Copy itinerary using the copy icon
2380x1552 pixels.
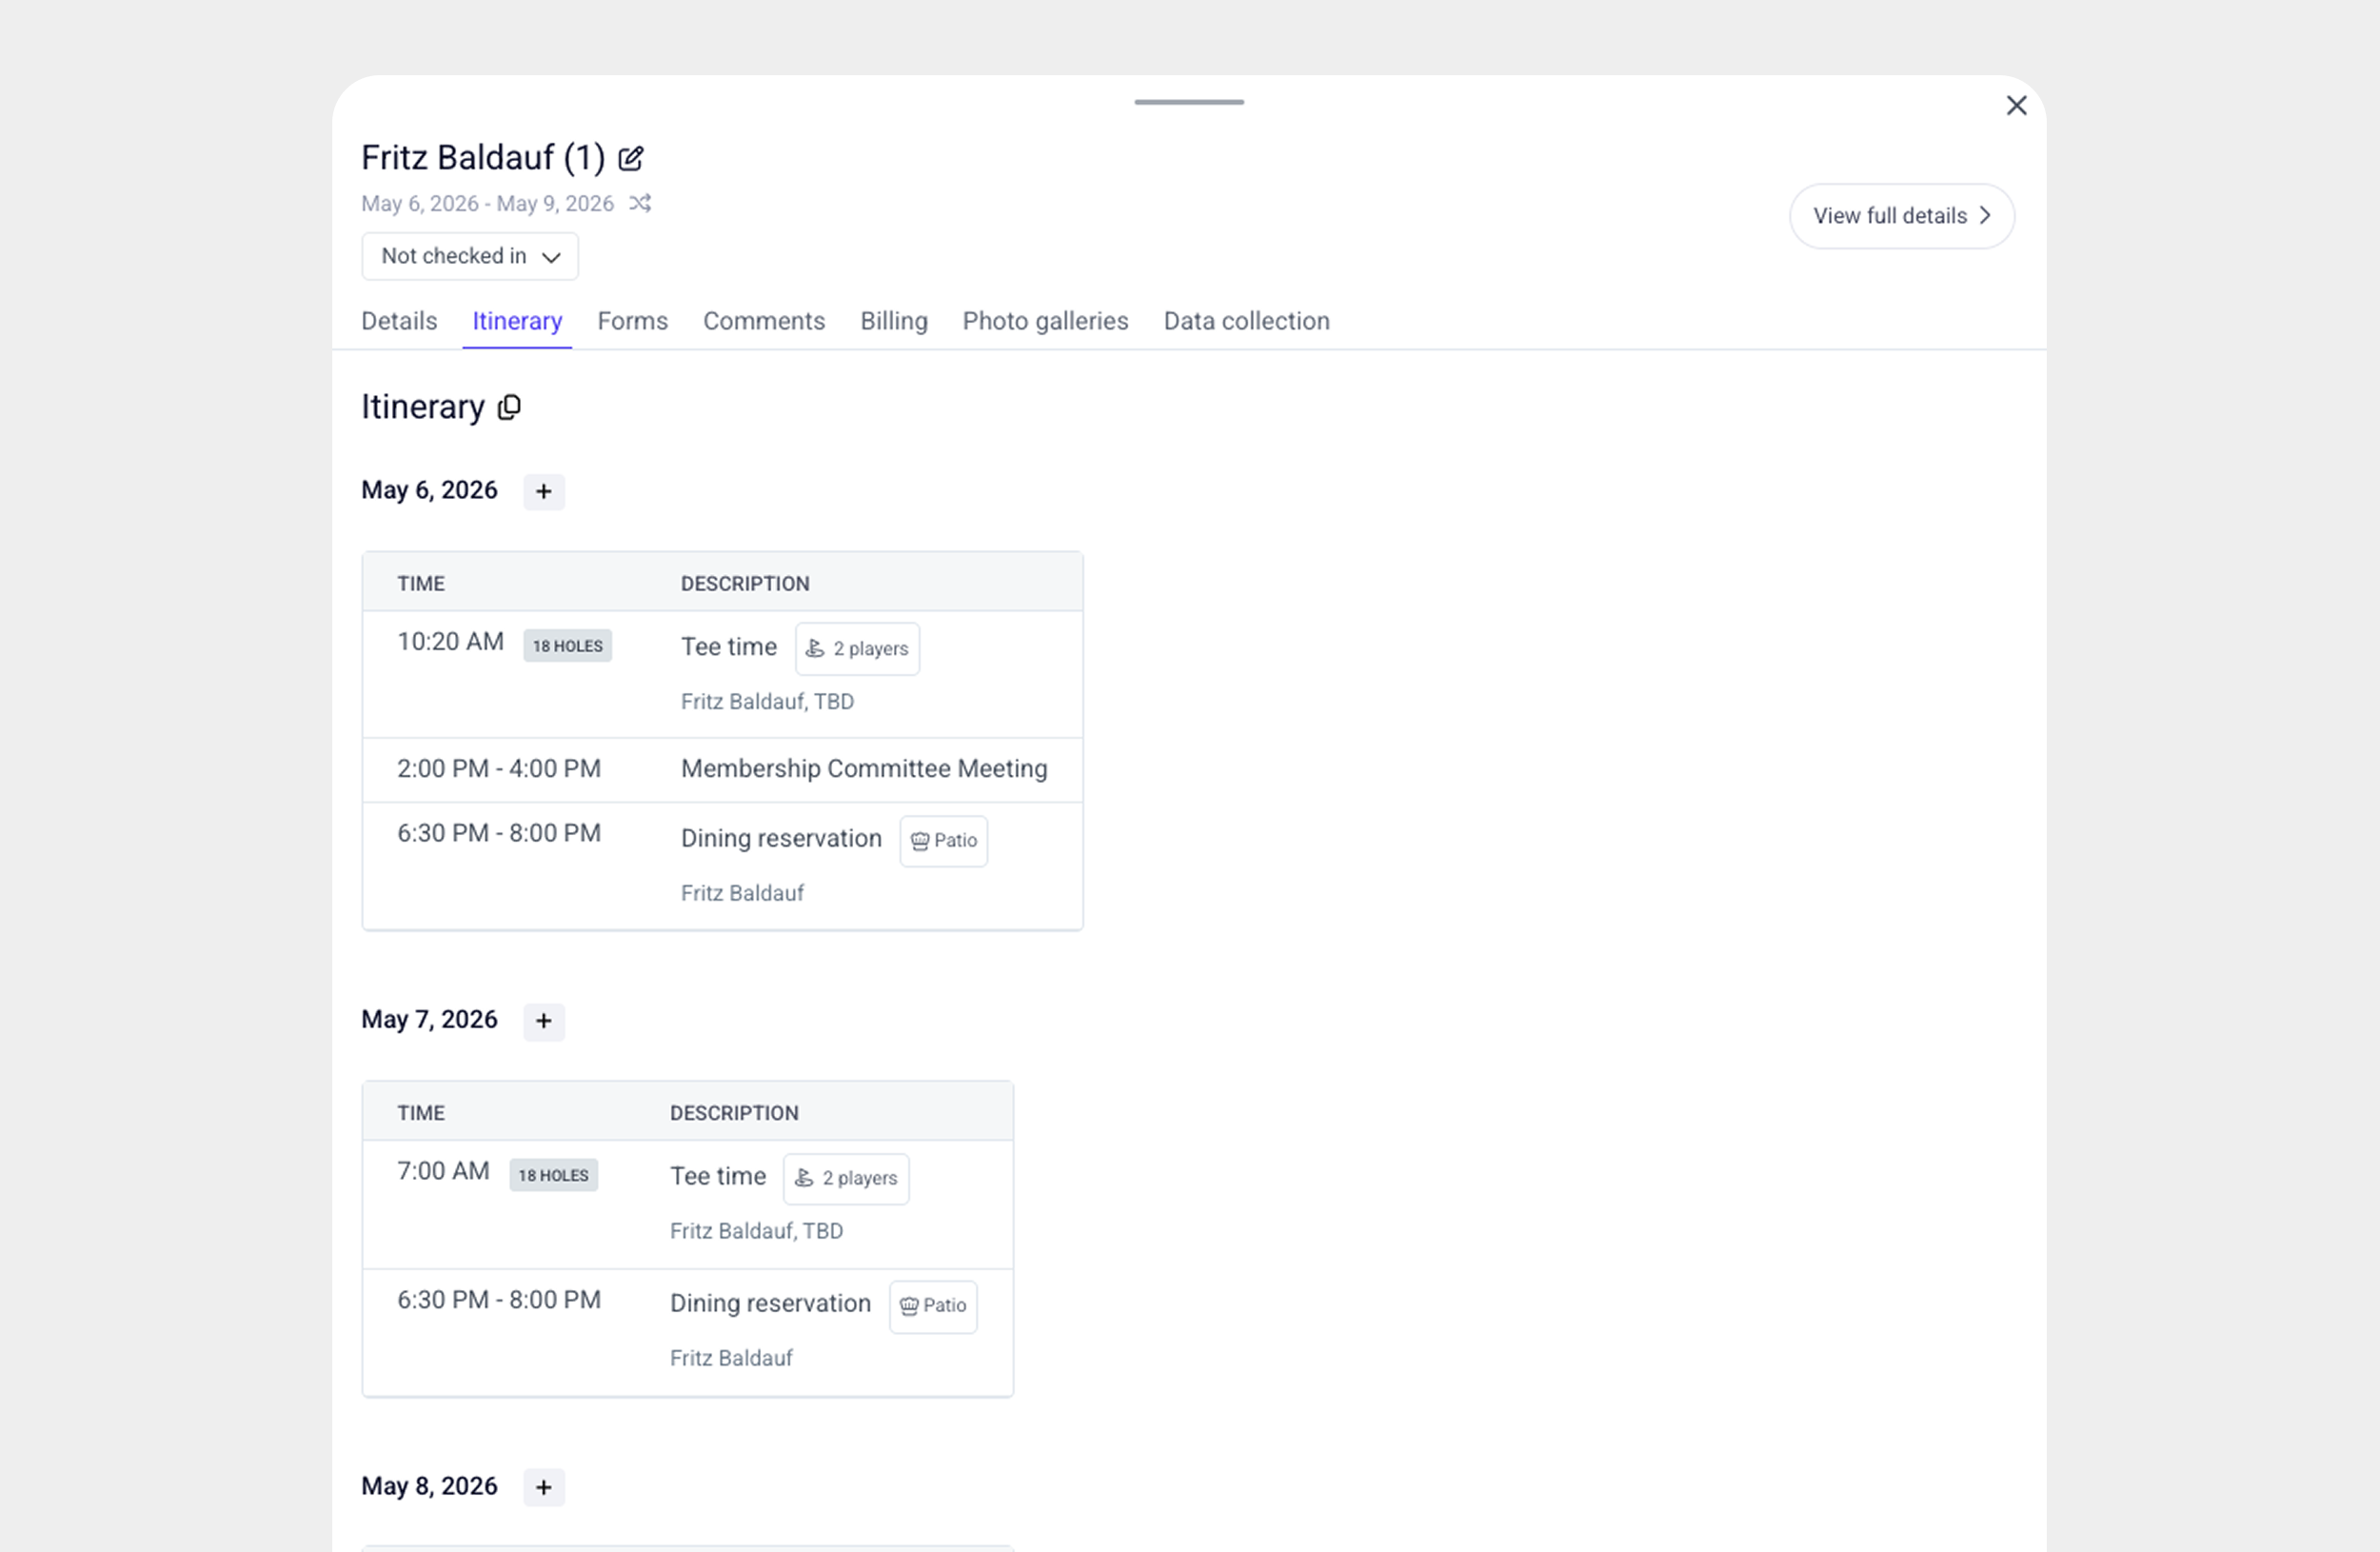[x=509, y=407]
